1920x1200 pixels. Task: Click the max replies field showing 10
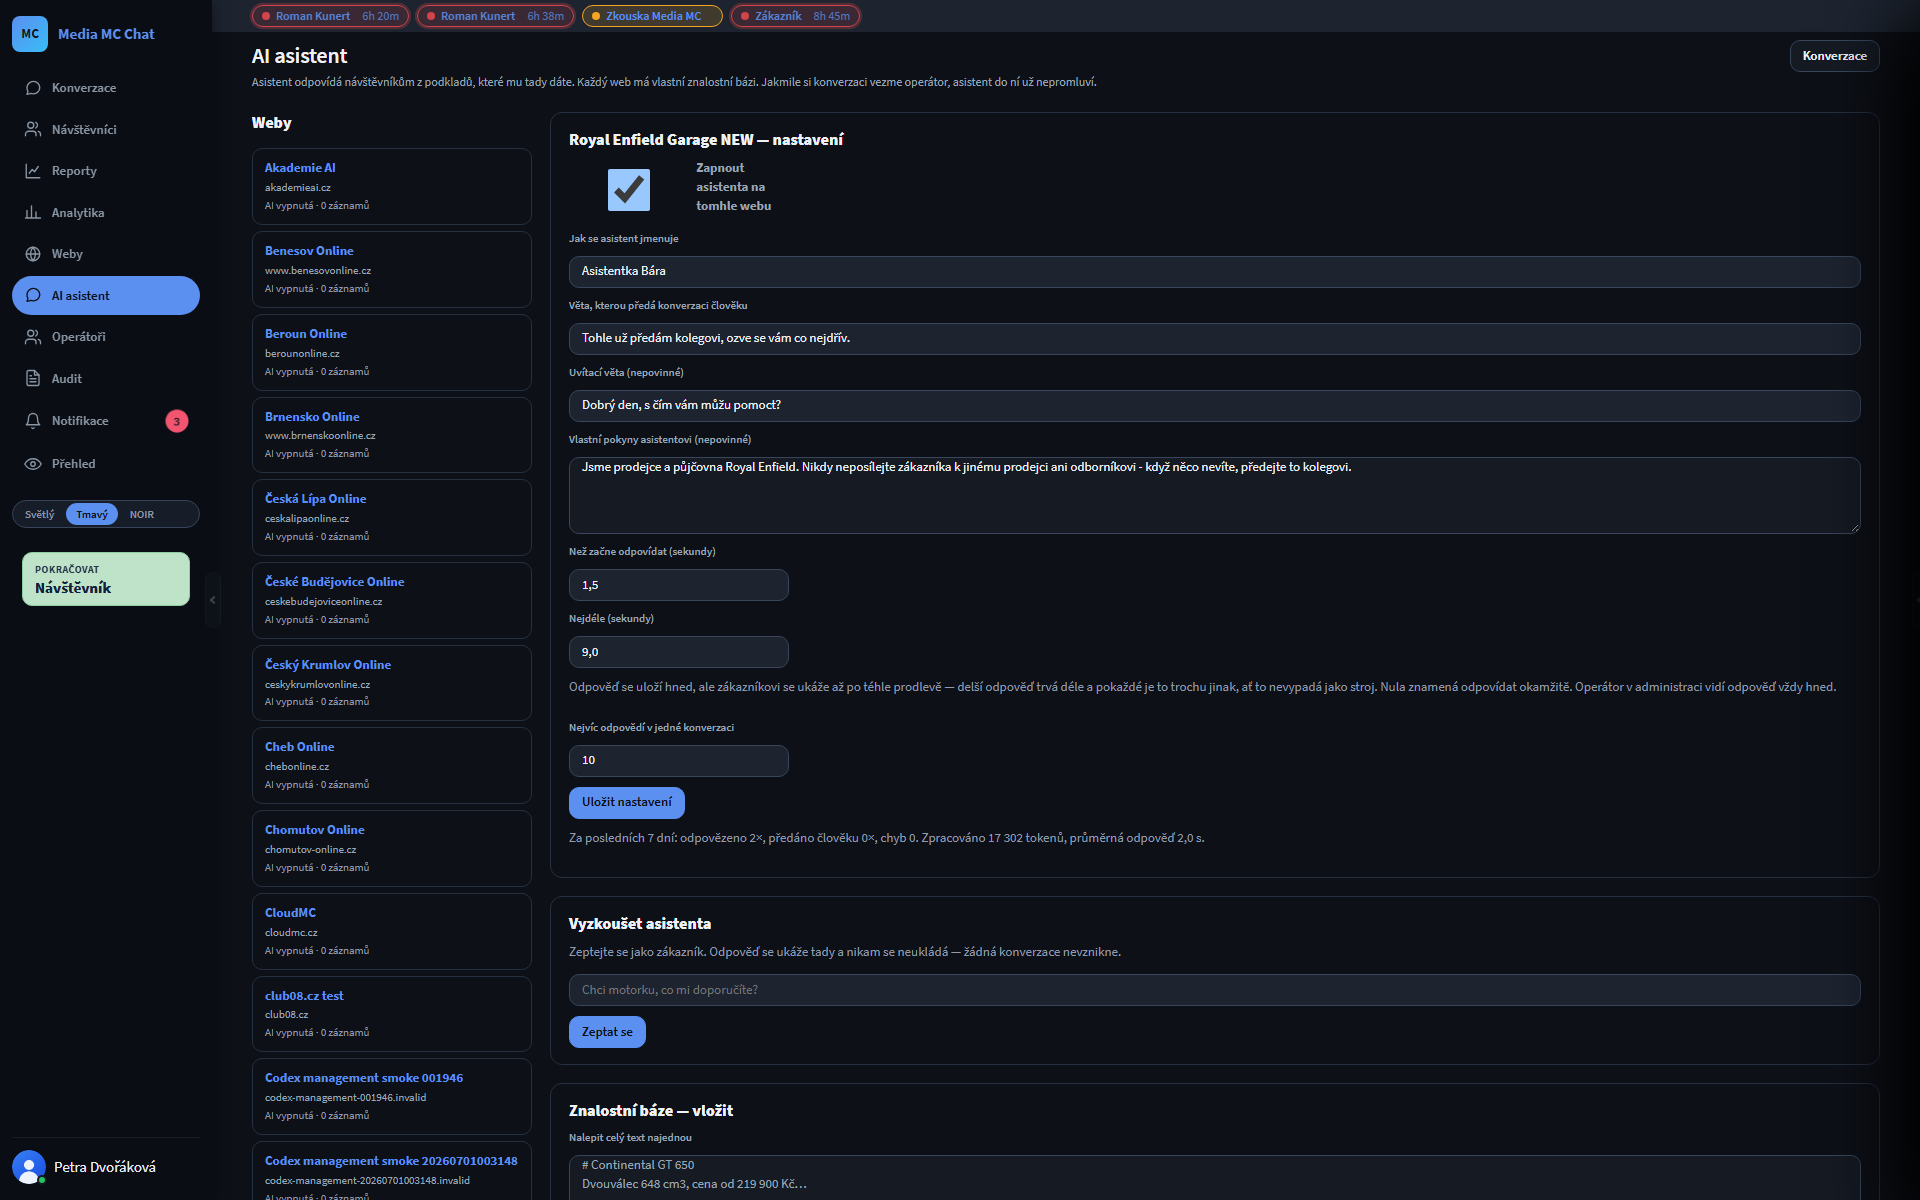point(678,760)
